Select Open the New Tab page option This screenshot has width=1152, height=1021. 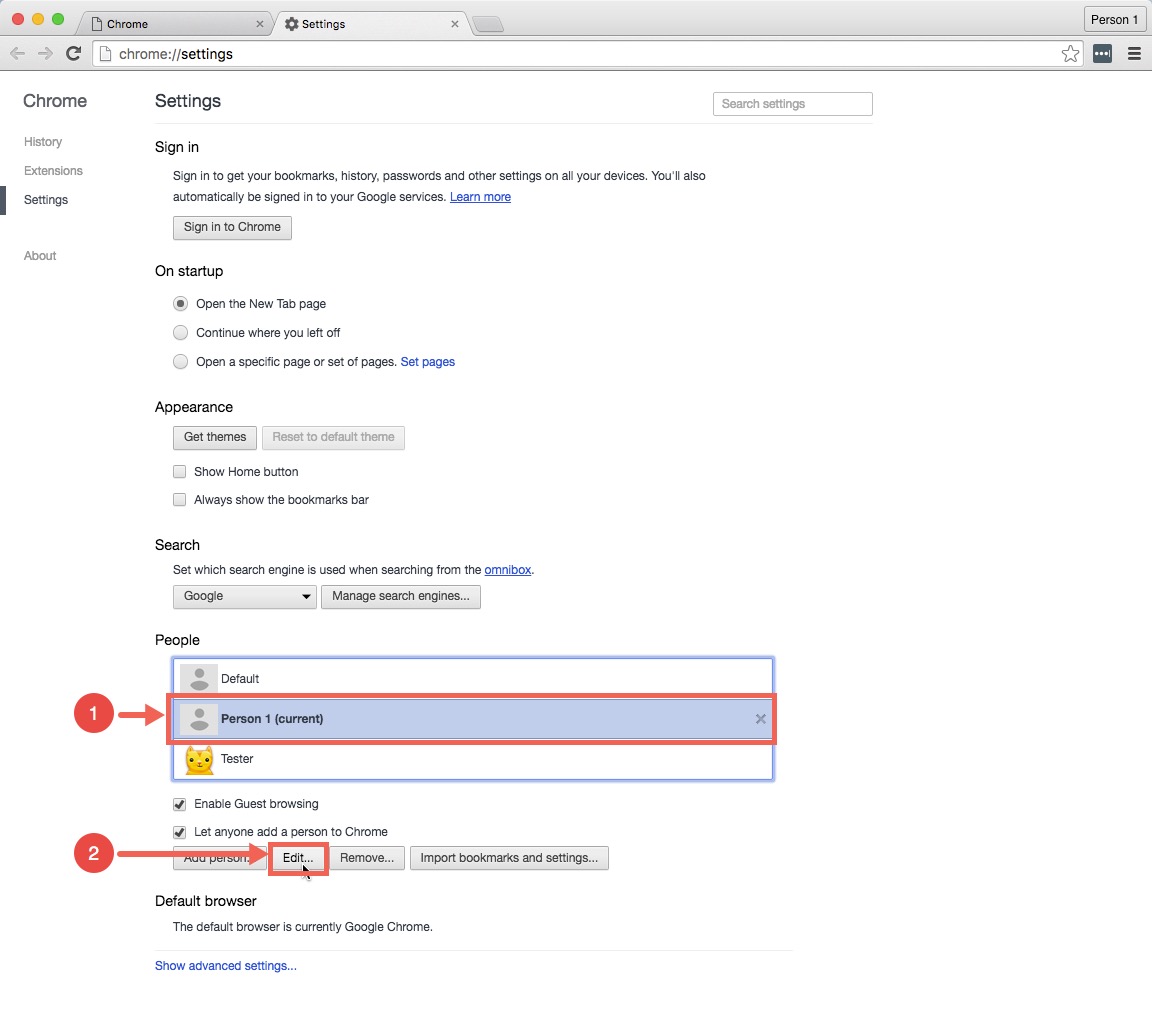pos(180,304)
